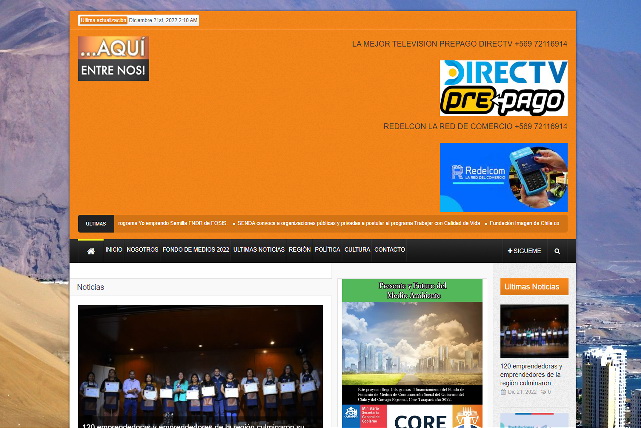
Task: Open the DirecTV Prepago banner
Action: (503, 87)
